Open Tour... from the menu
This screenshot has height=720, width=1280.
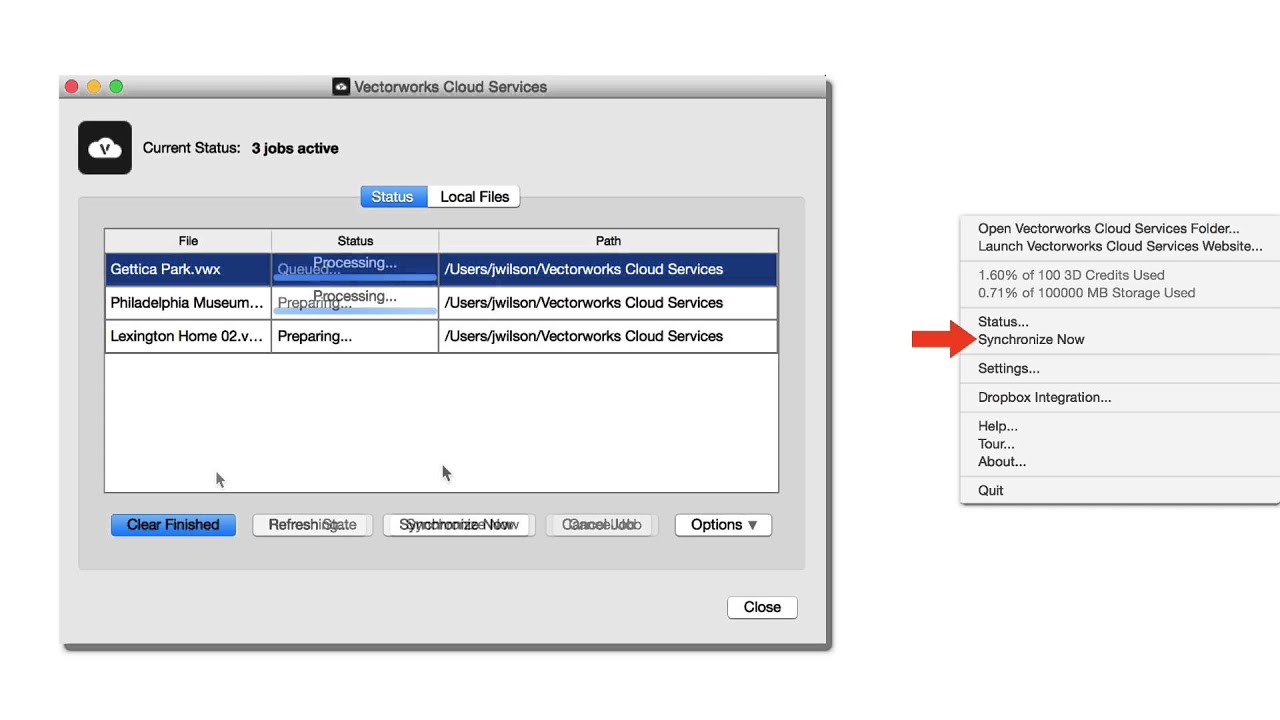(996, 444)
